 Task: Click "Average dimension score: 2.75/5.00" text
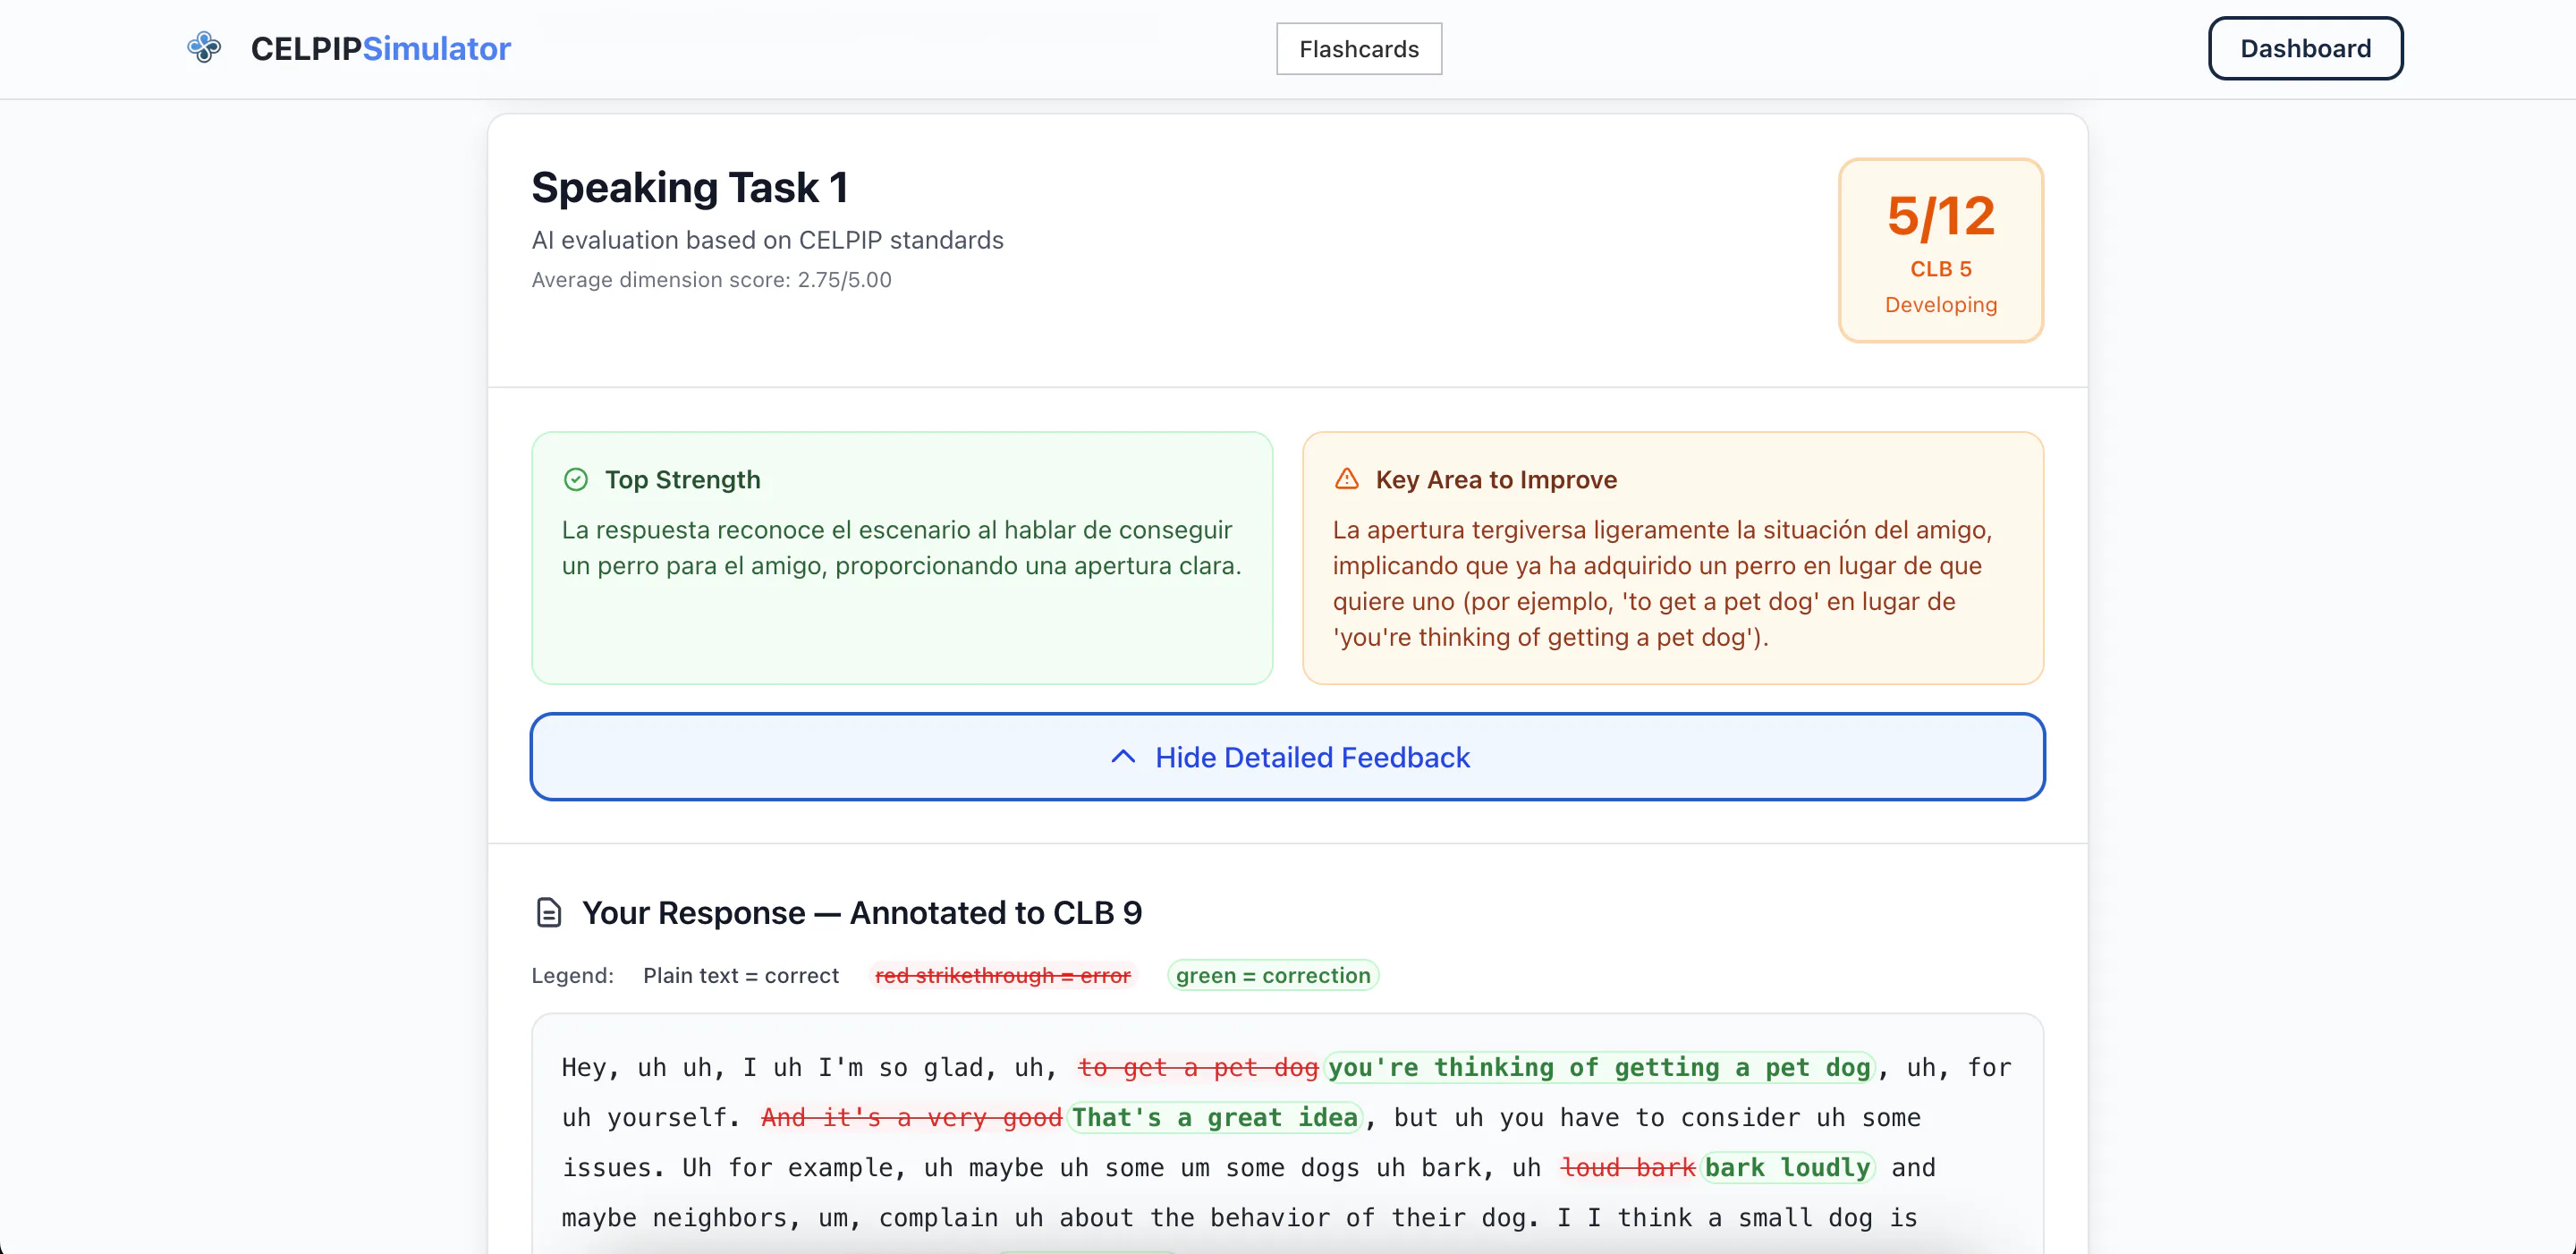711,280
